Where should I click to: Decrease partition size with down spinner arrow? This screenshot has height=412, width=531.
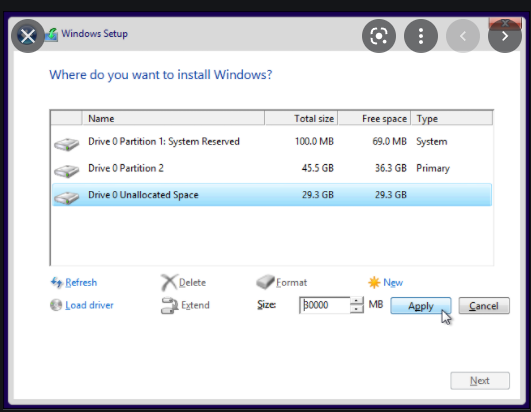pos(357,309)
